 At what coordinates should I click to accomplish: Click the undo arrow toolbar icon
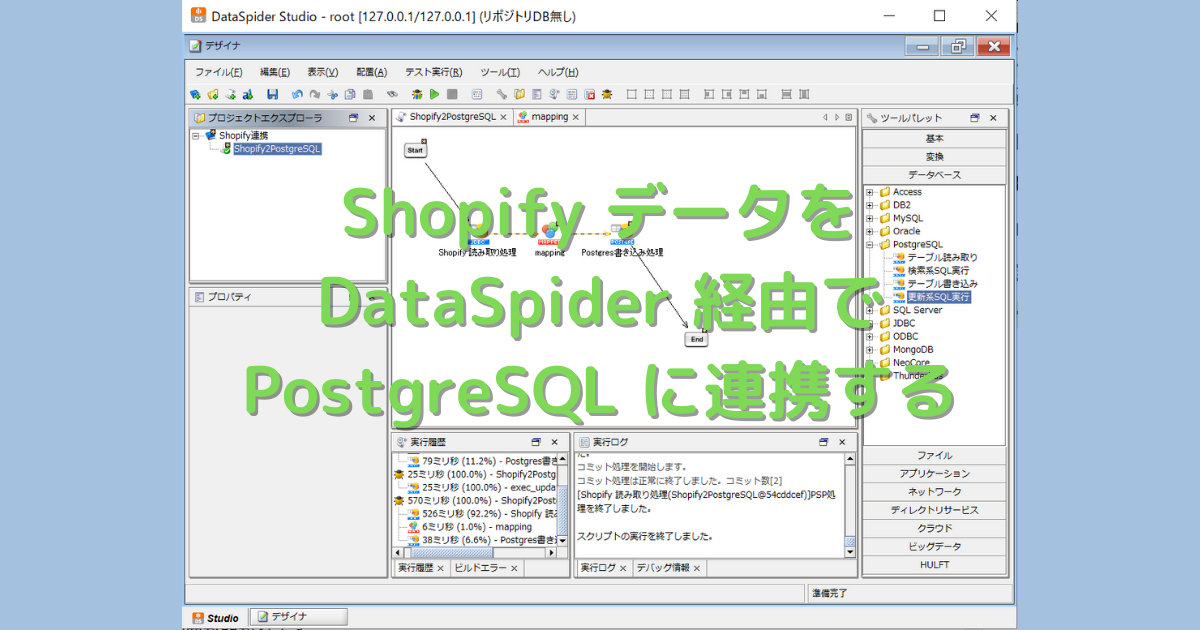click(x=298, y=94)
